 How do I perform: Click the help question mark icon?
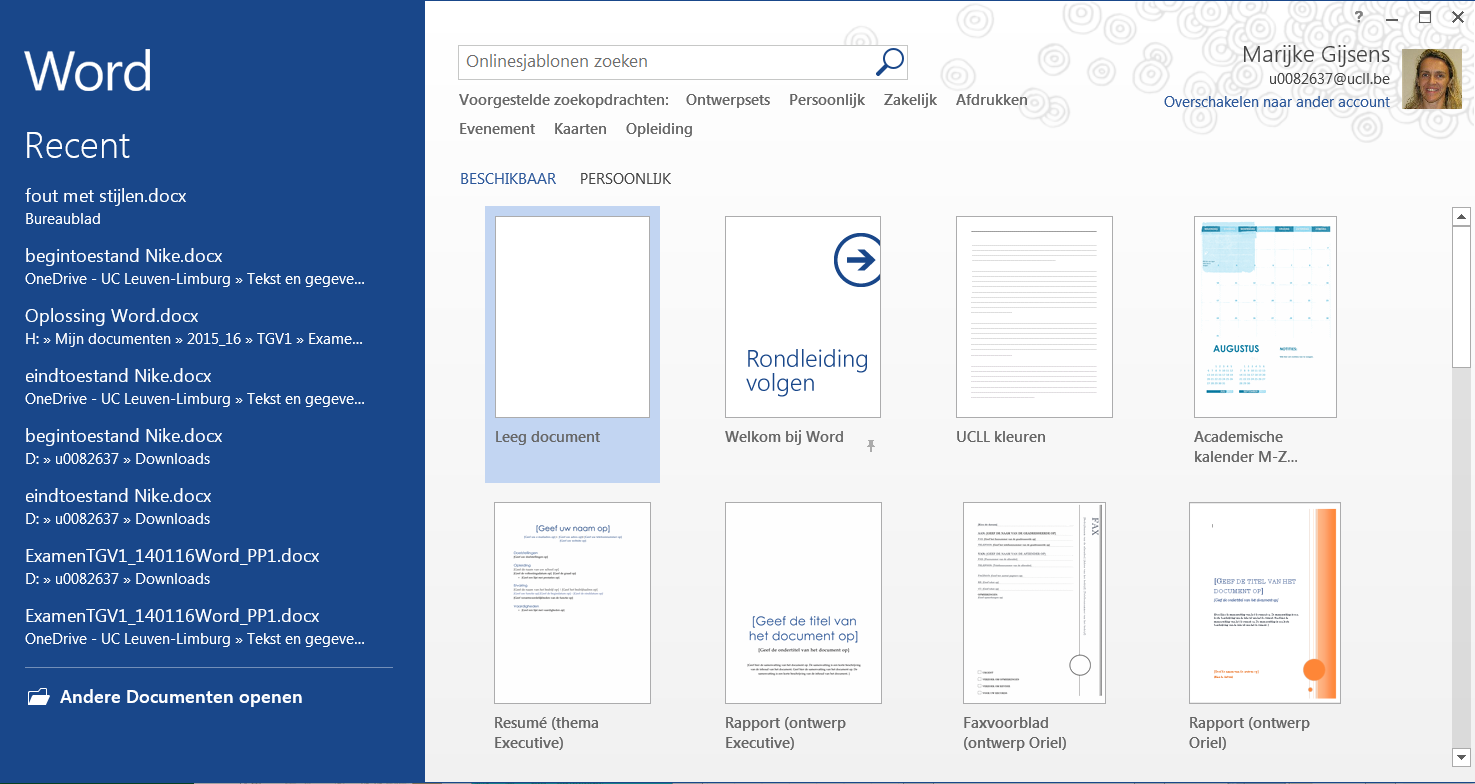pyautogui.click(x=1359, y=16)
